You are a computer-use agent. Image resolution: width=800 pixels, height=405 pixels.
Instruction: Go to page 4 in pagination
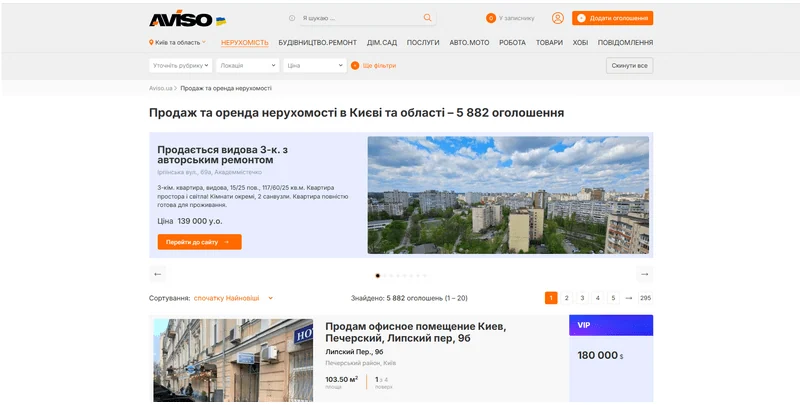(598, 298)
